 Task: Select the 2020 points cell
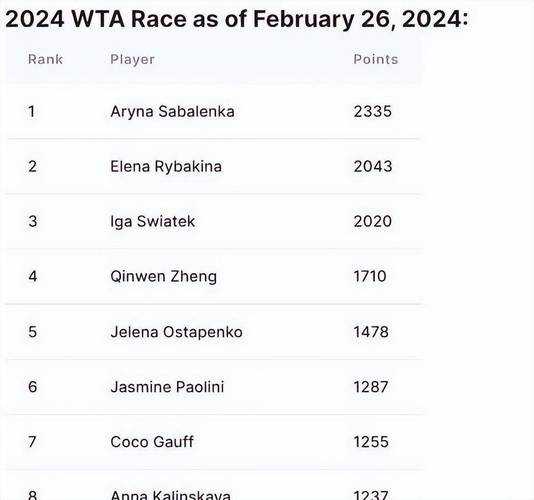tap(373, 221)
